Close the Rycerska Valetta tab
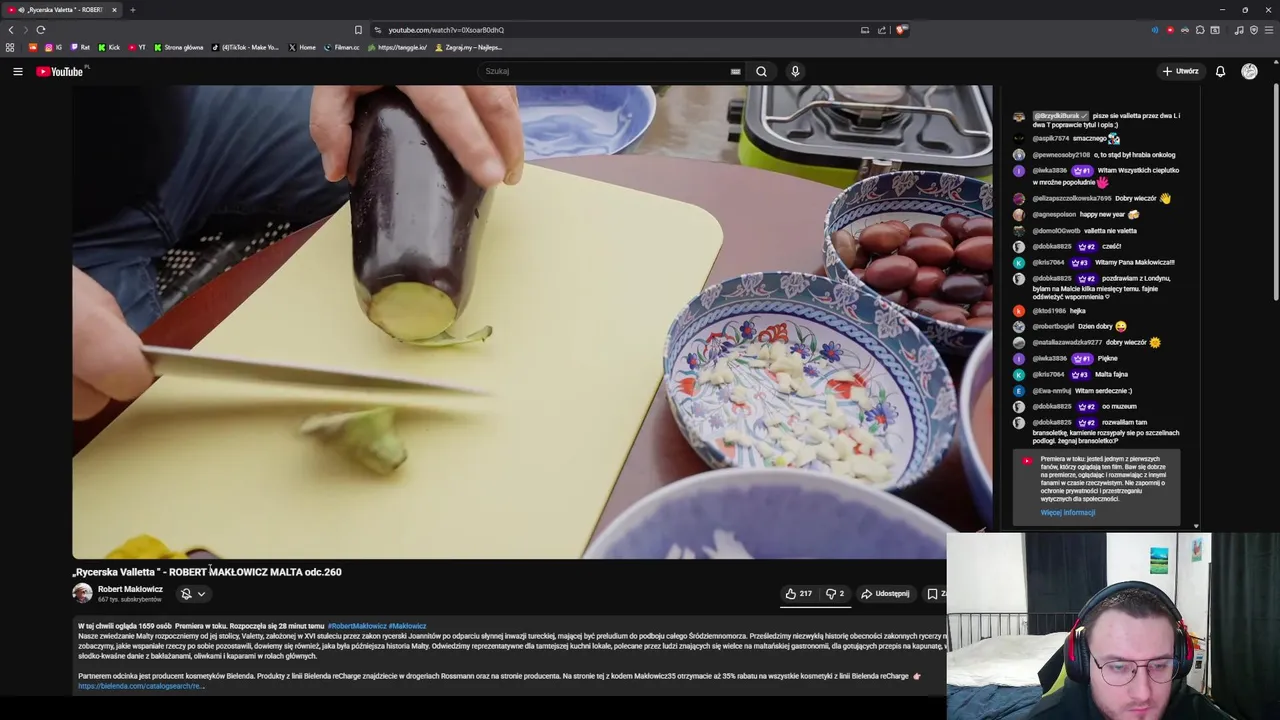Viewport: 1280px width, 720px height. [114, 10]
